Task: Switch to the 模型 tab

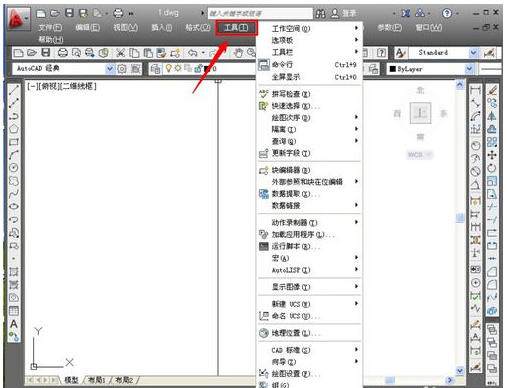Action: pos(71,380)
